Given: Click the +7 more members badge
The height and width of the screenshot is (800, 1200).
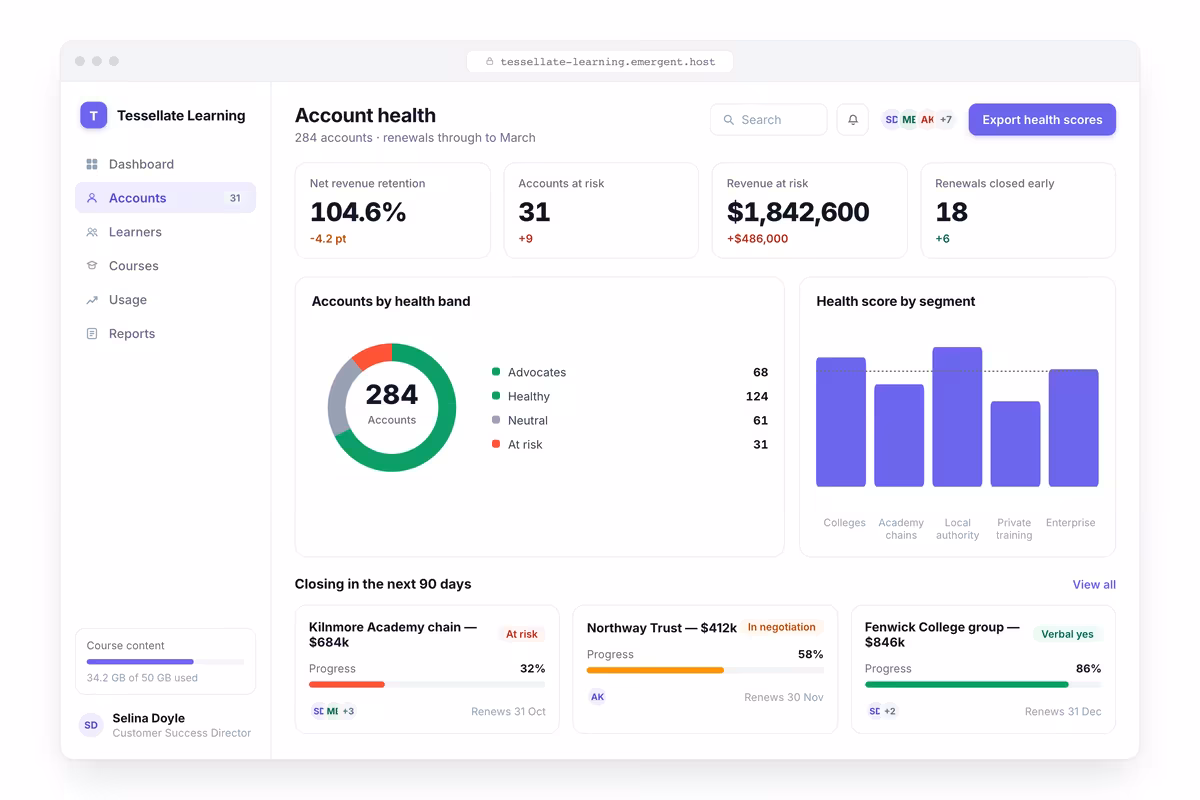Looking at the screenshot, I should point(945,120).
